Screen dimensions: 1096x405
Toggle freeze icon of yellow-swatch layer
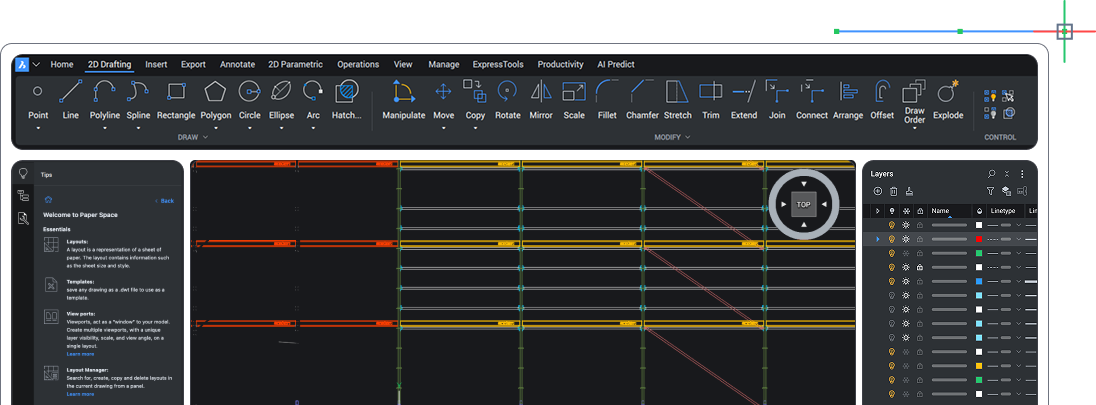coord(906,366)
